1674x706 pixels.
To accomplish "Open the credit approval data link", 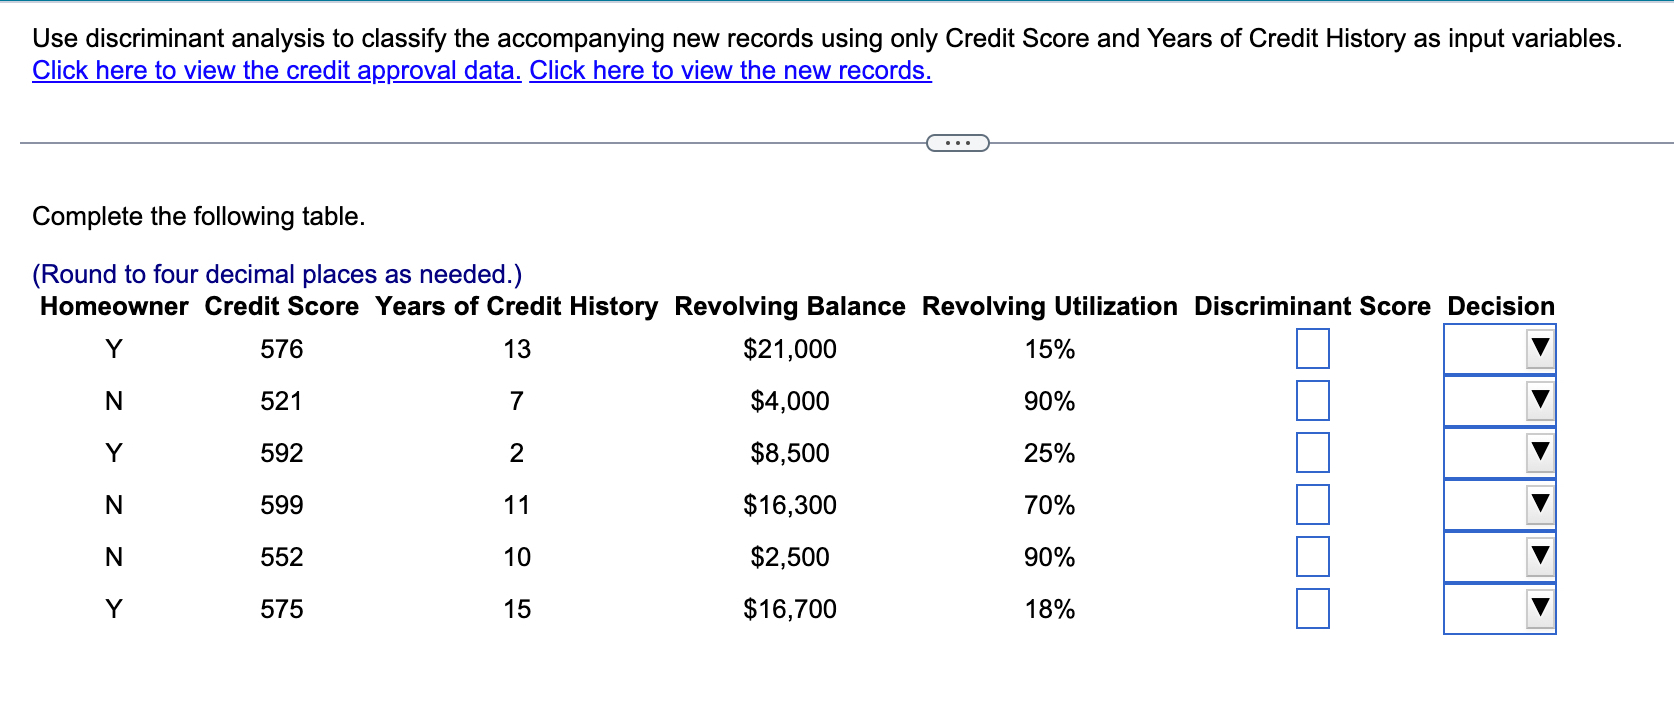I will tap(275, 70).
